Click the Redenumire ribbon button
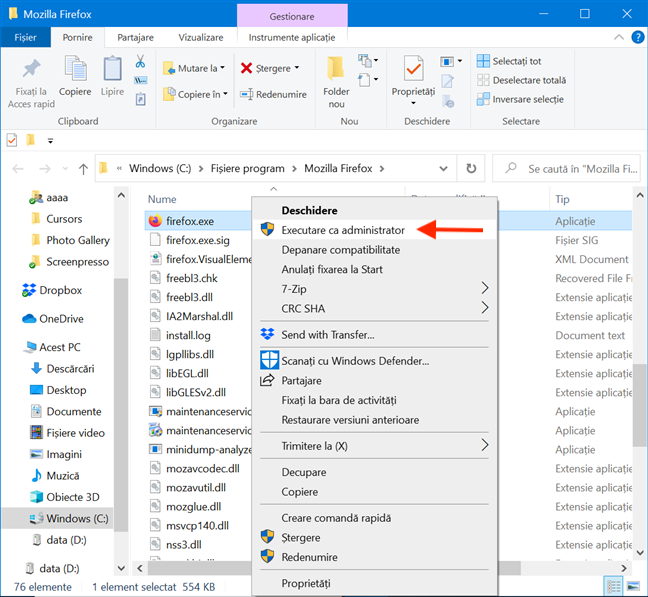 pos(274,95)
